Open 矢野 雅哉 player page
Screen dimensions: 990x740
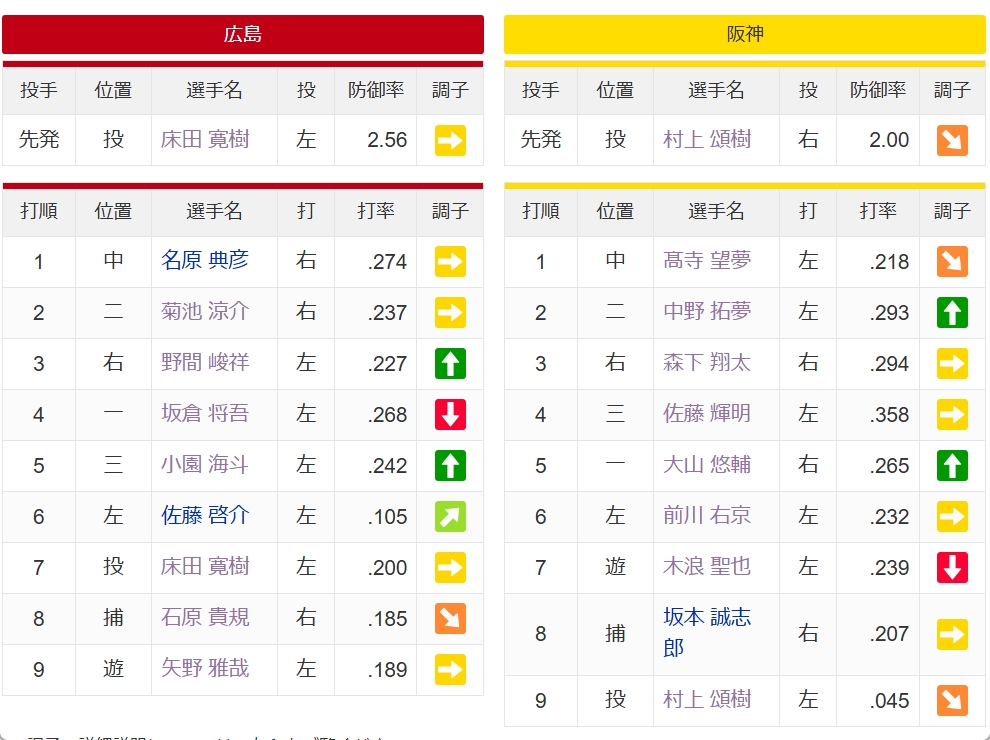pyautogui.click(x=205, y=669)
